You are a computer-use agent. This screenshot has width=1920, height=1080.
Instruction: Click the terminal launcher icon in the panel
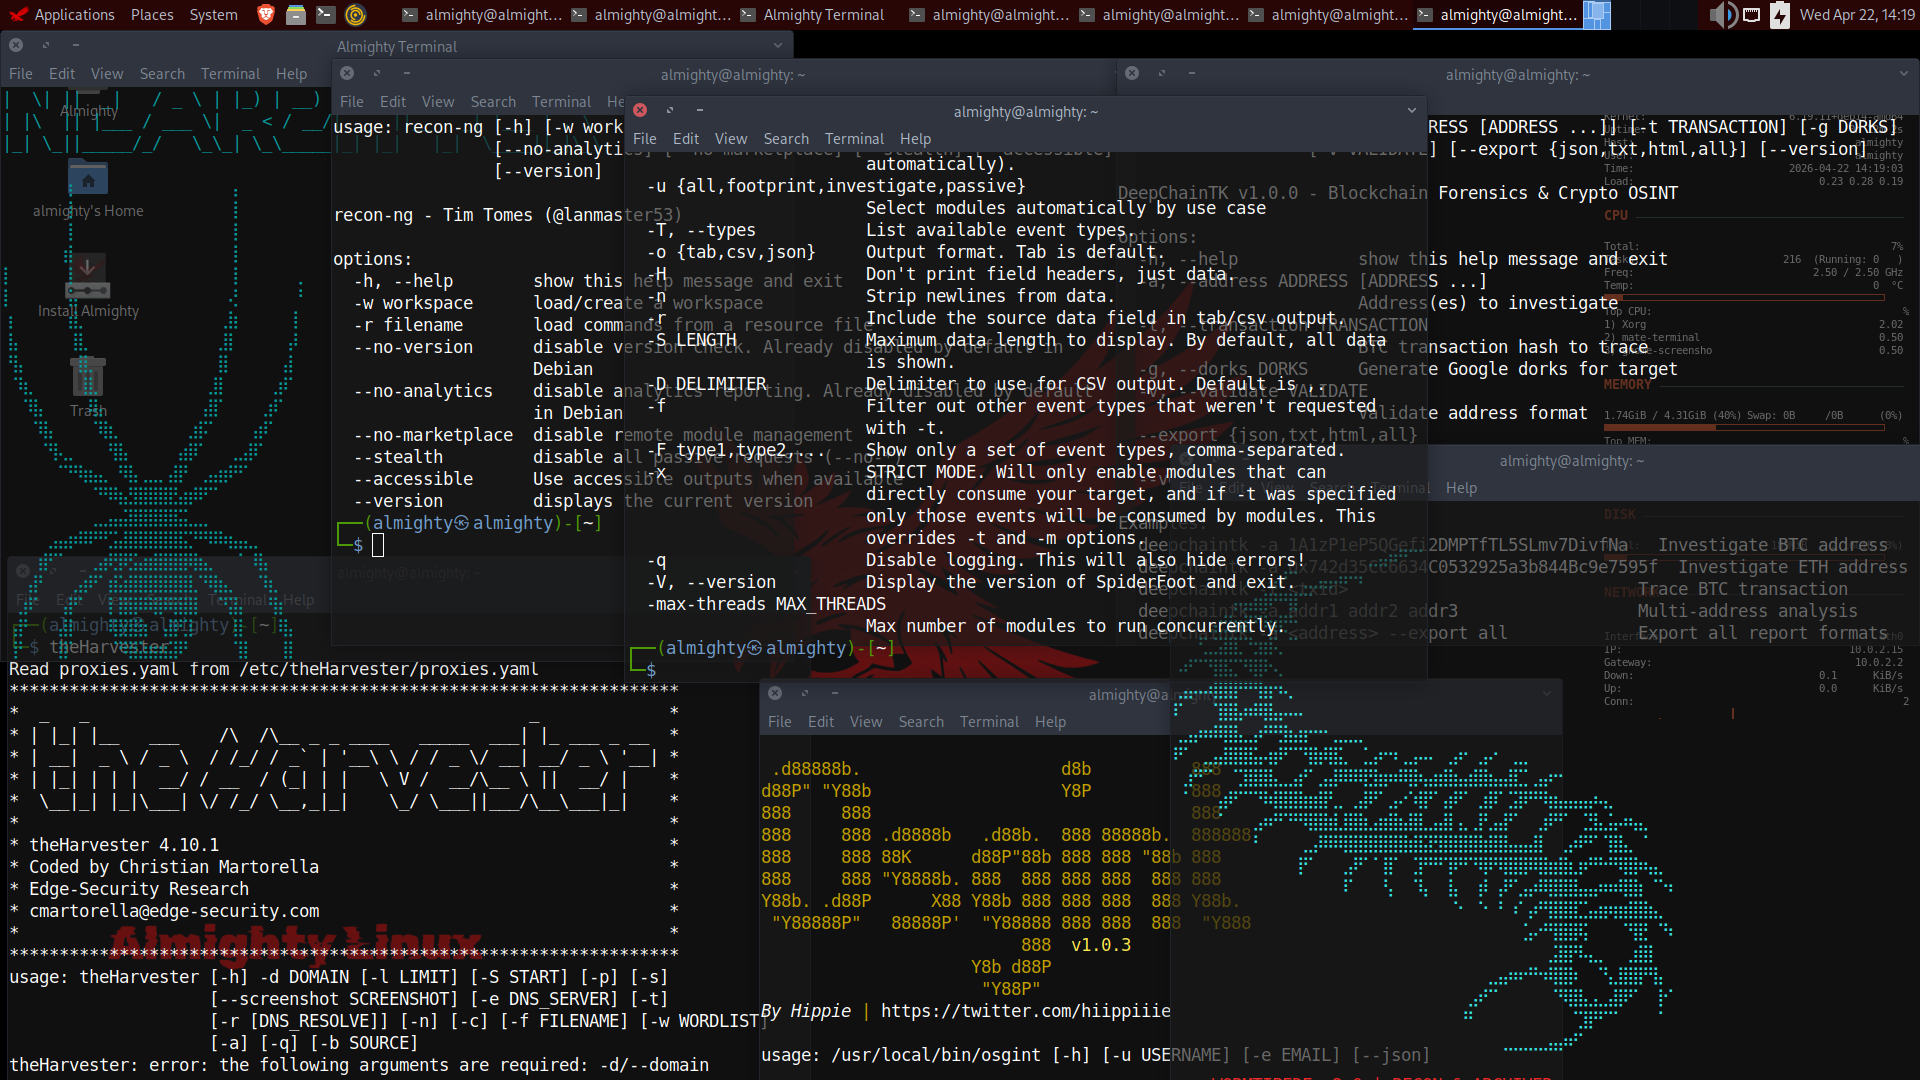tap(325, 15)
